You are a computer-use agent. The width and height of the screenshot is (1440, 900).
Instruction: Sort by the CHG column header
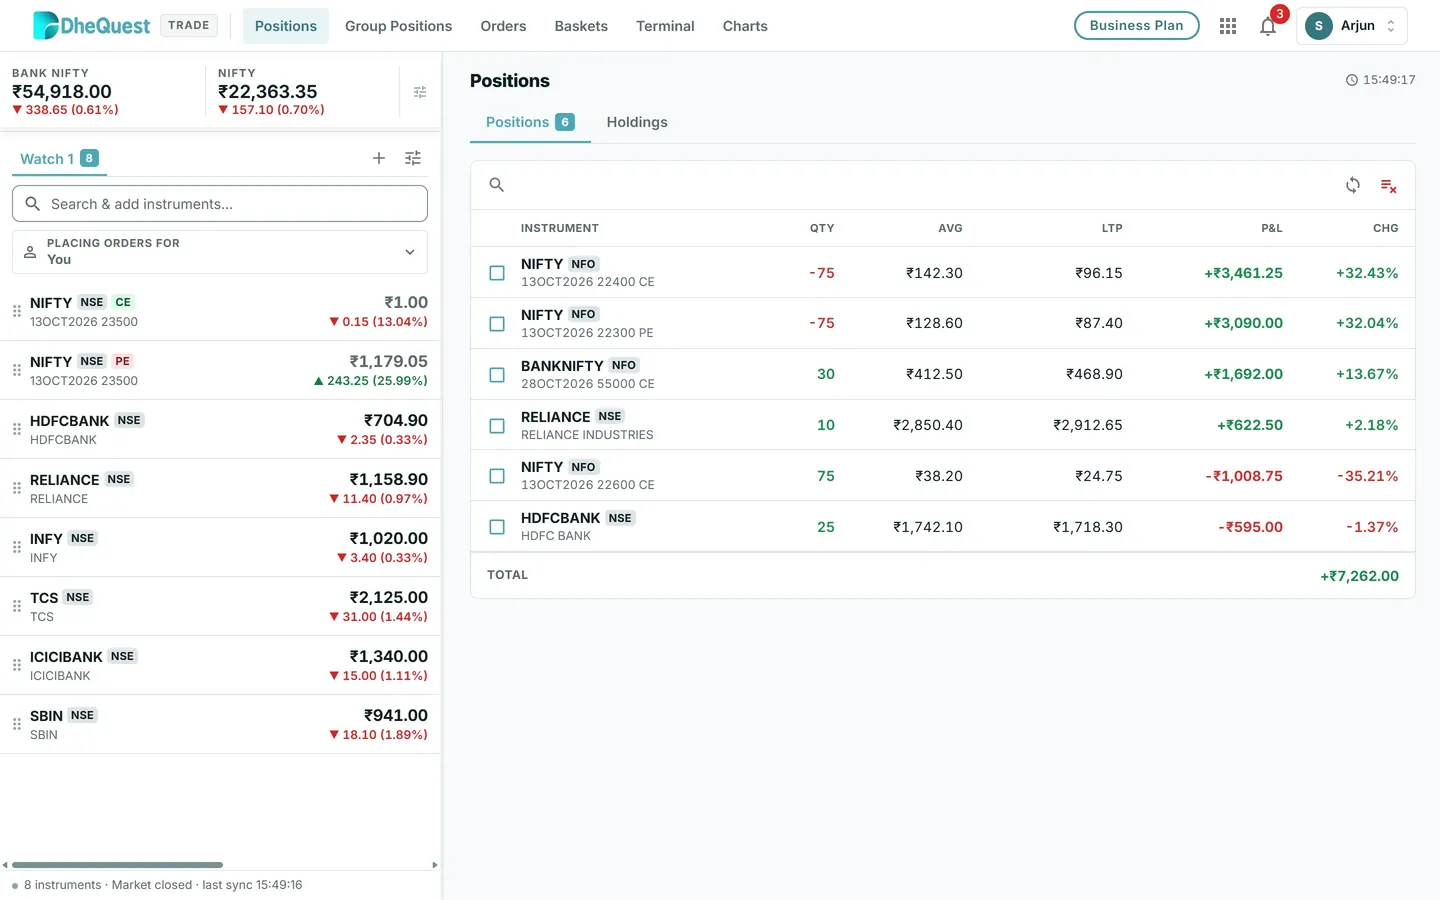coord(1386,228)
